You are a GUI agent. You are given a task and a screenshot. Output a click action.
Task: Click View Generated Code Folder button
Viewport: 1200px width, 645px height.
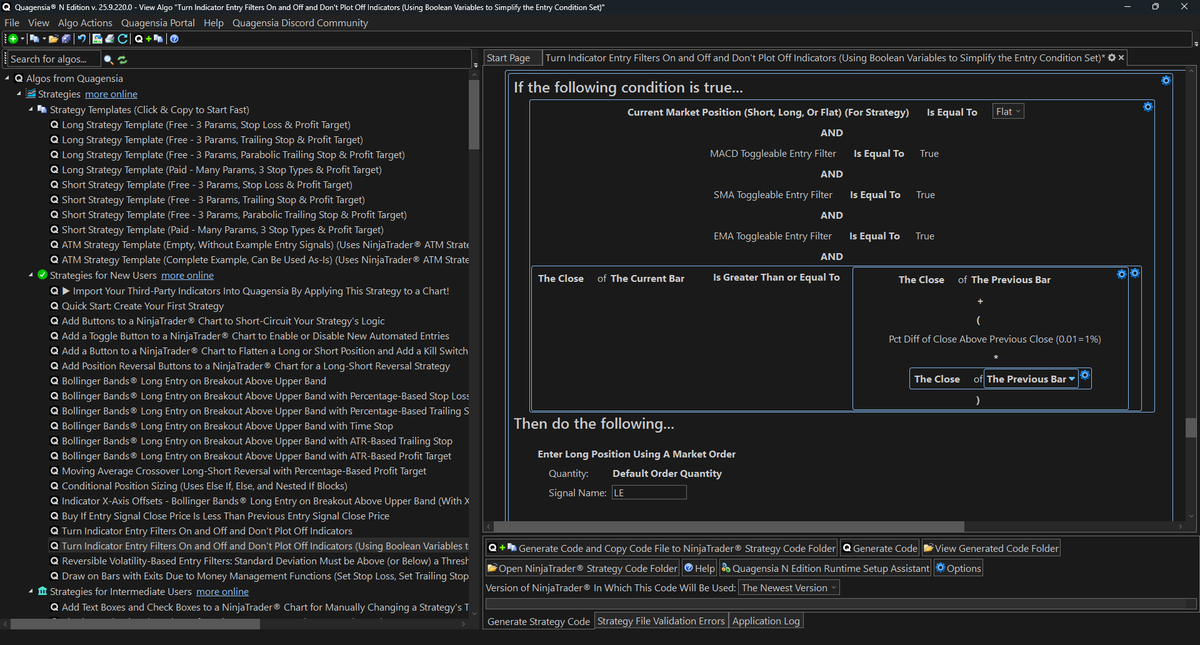point(991,548)
